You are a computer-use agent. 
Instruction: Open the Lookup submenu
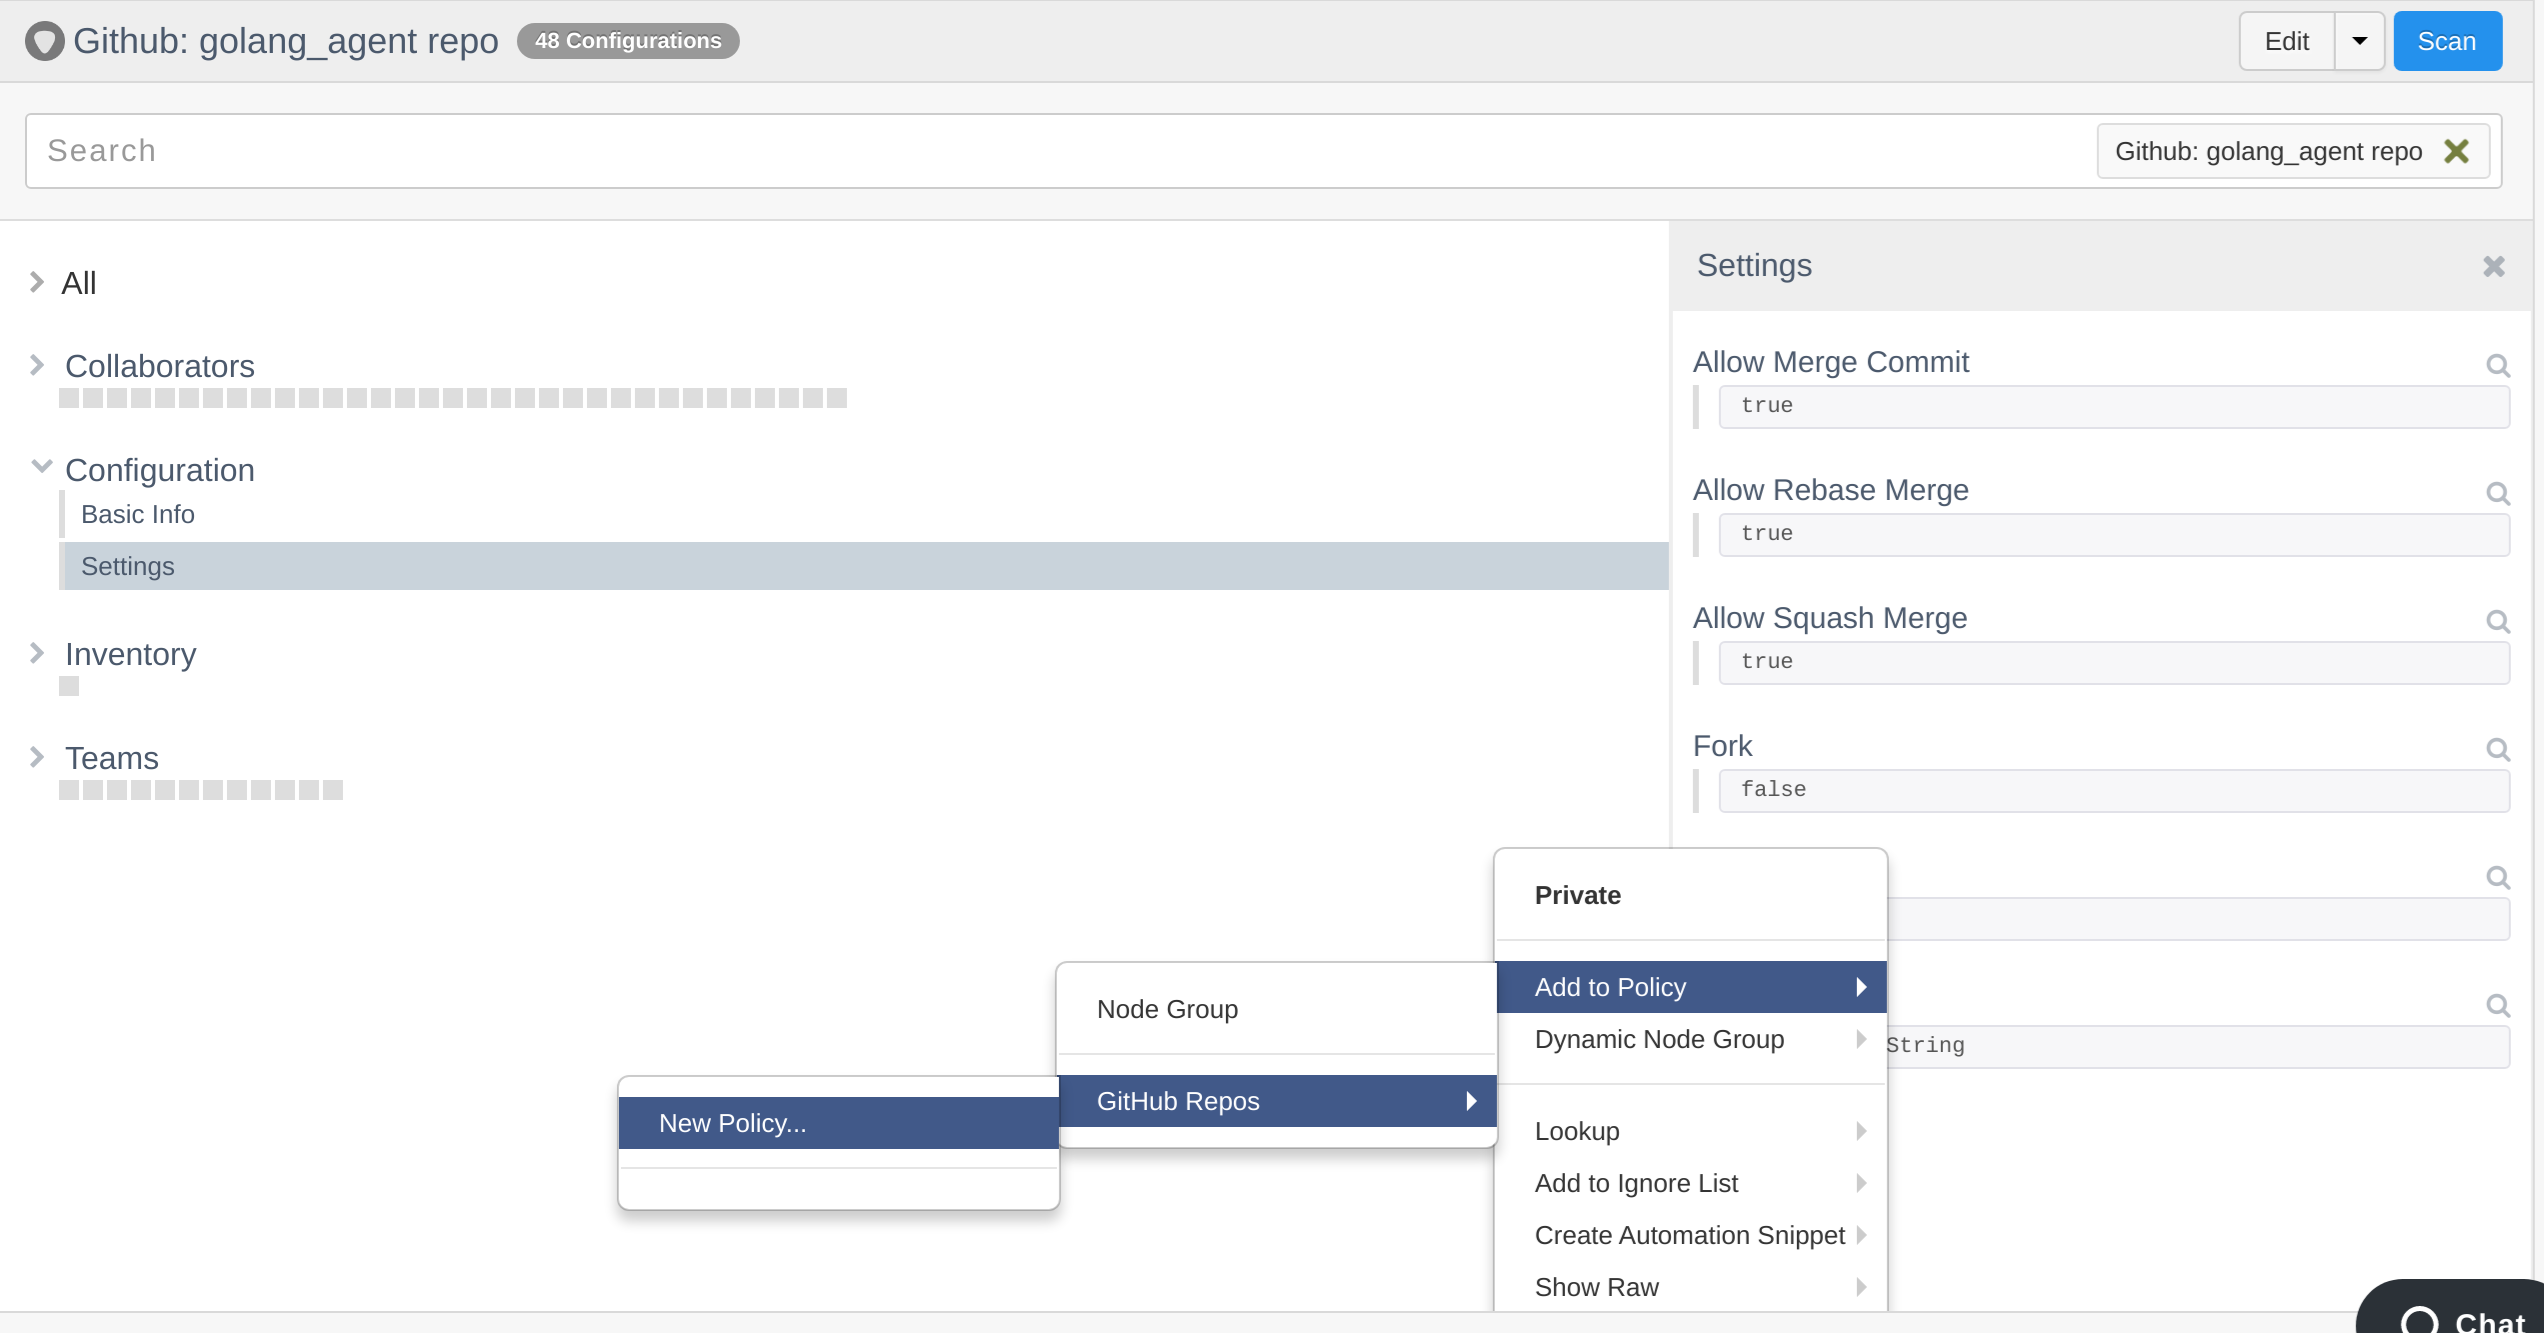[1691, 1131]
